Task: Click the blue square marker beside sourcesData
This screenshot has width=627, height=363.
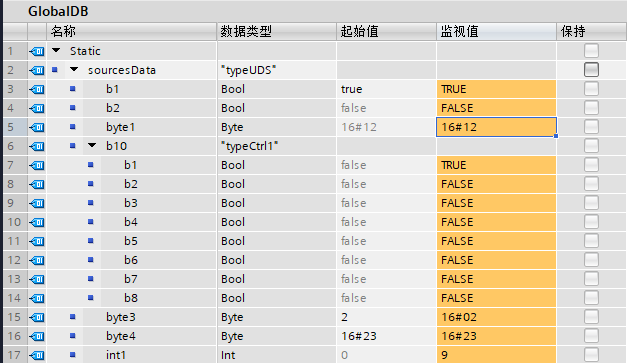Action: click(55, 70)
